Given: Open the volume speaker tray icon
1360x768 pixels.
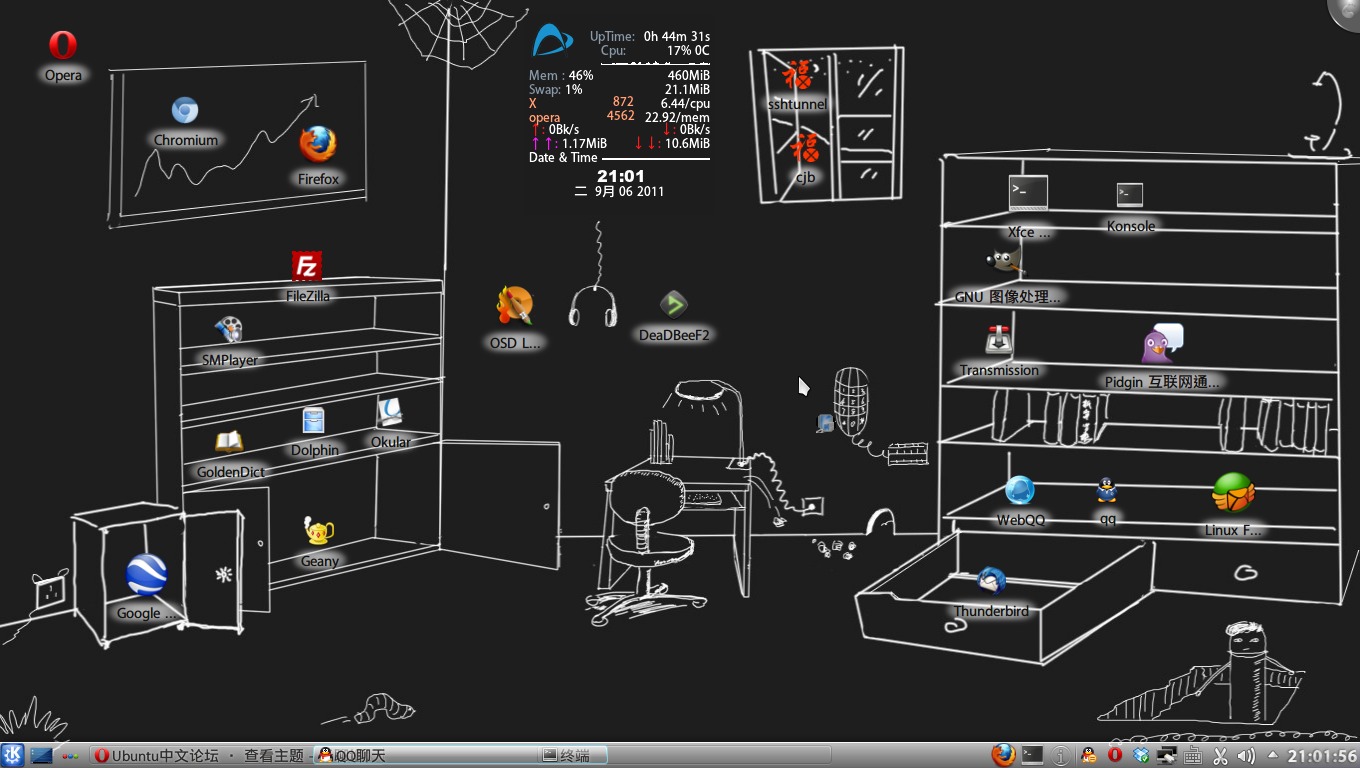Looking at the screenshot, I should pyautogui.click(x=1246, y=756).
